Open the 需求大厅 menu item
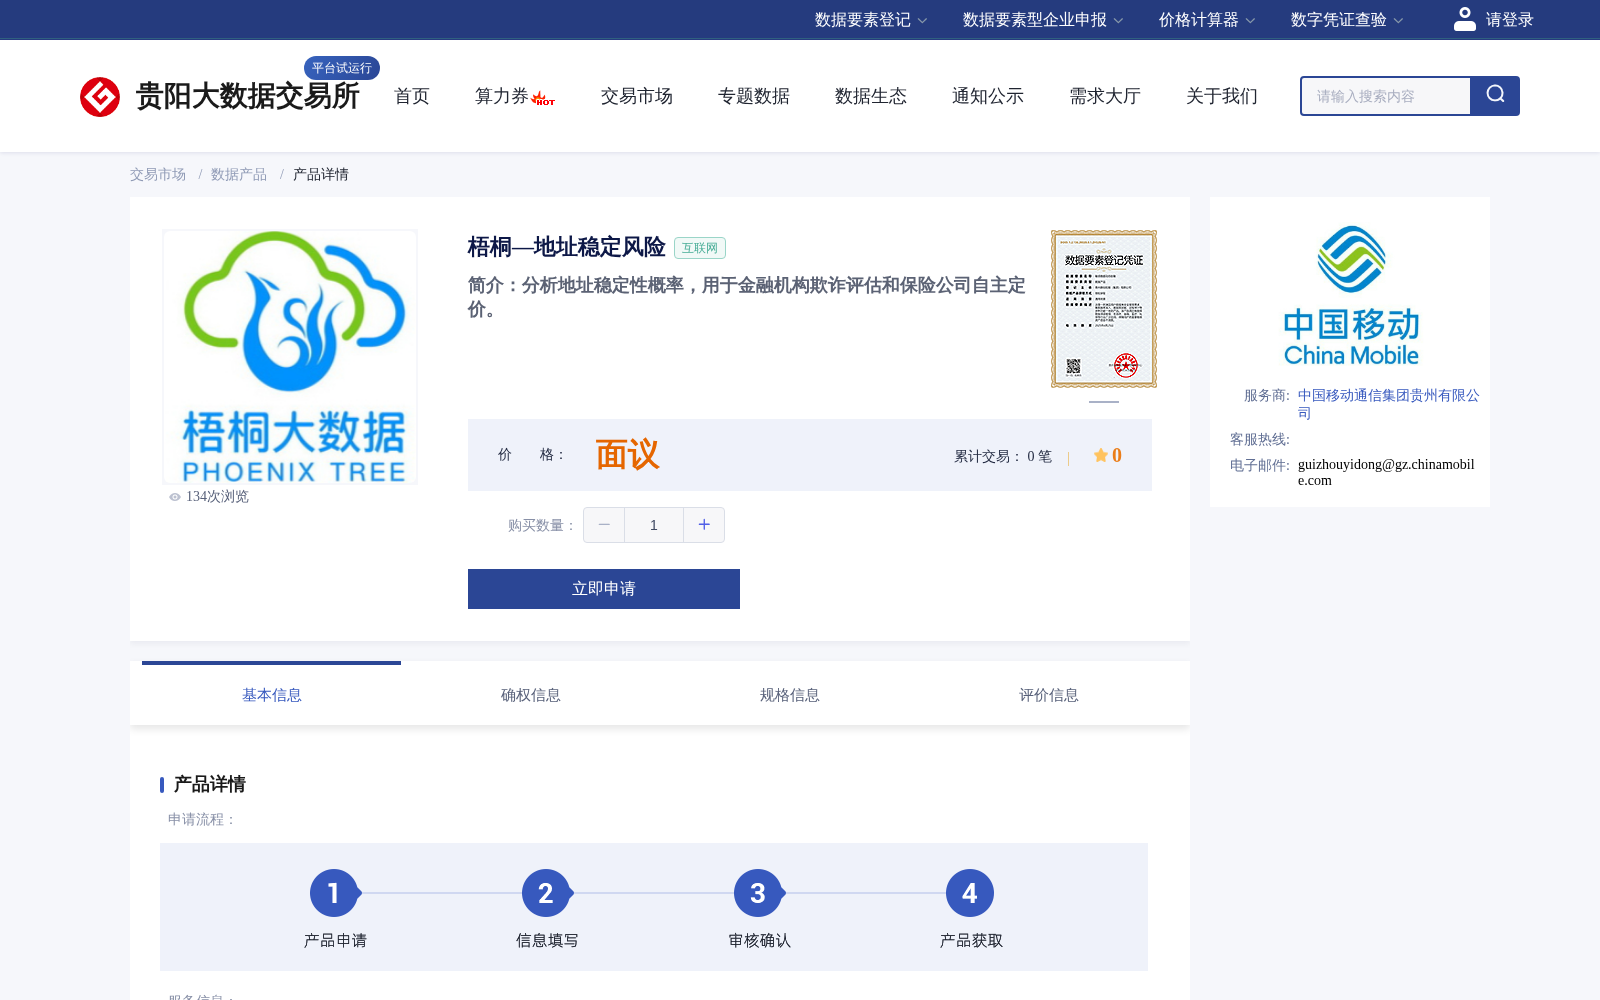Viewport: 1600px width, 1000px height. pyautogui.click(x=1105, y=96)
